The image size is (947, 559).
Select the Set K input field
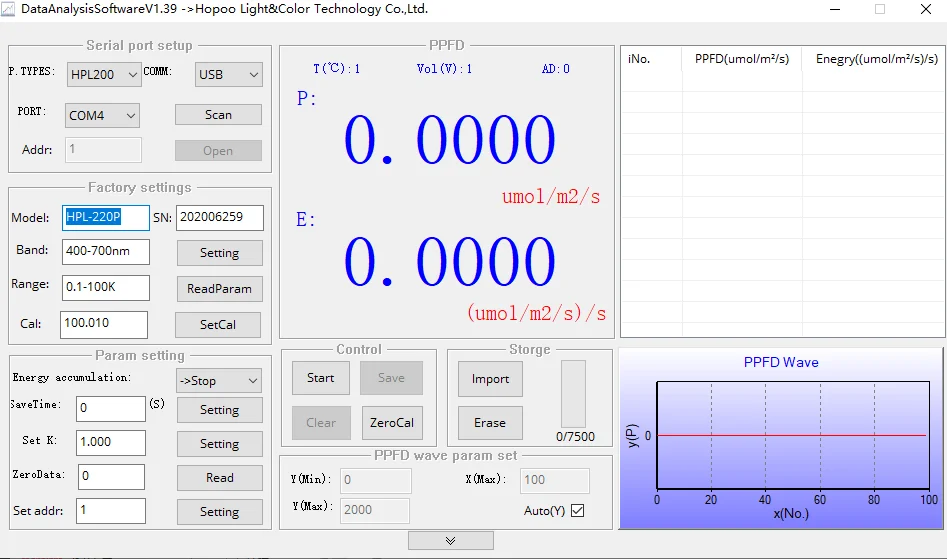pos(110,442)
